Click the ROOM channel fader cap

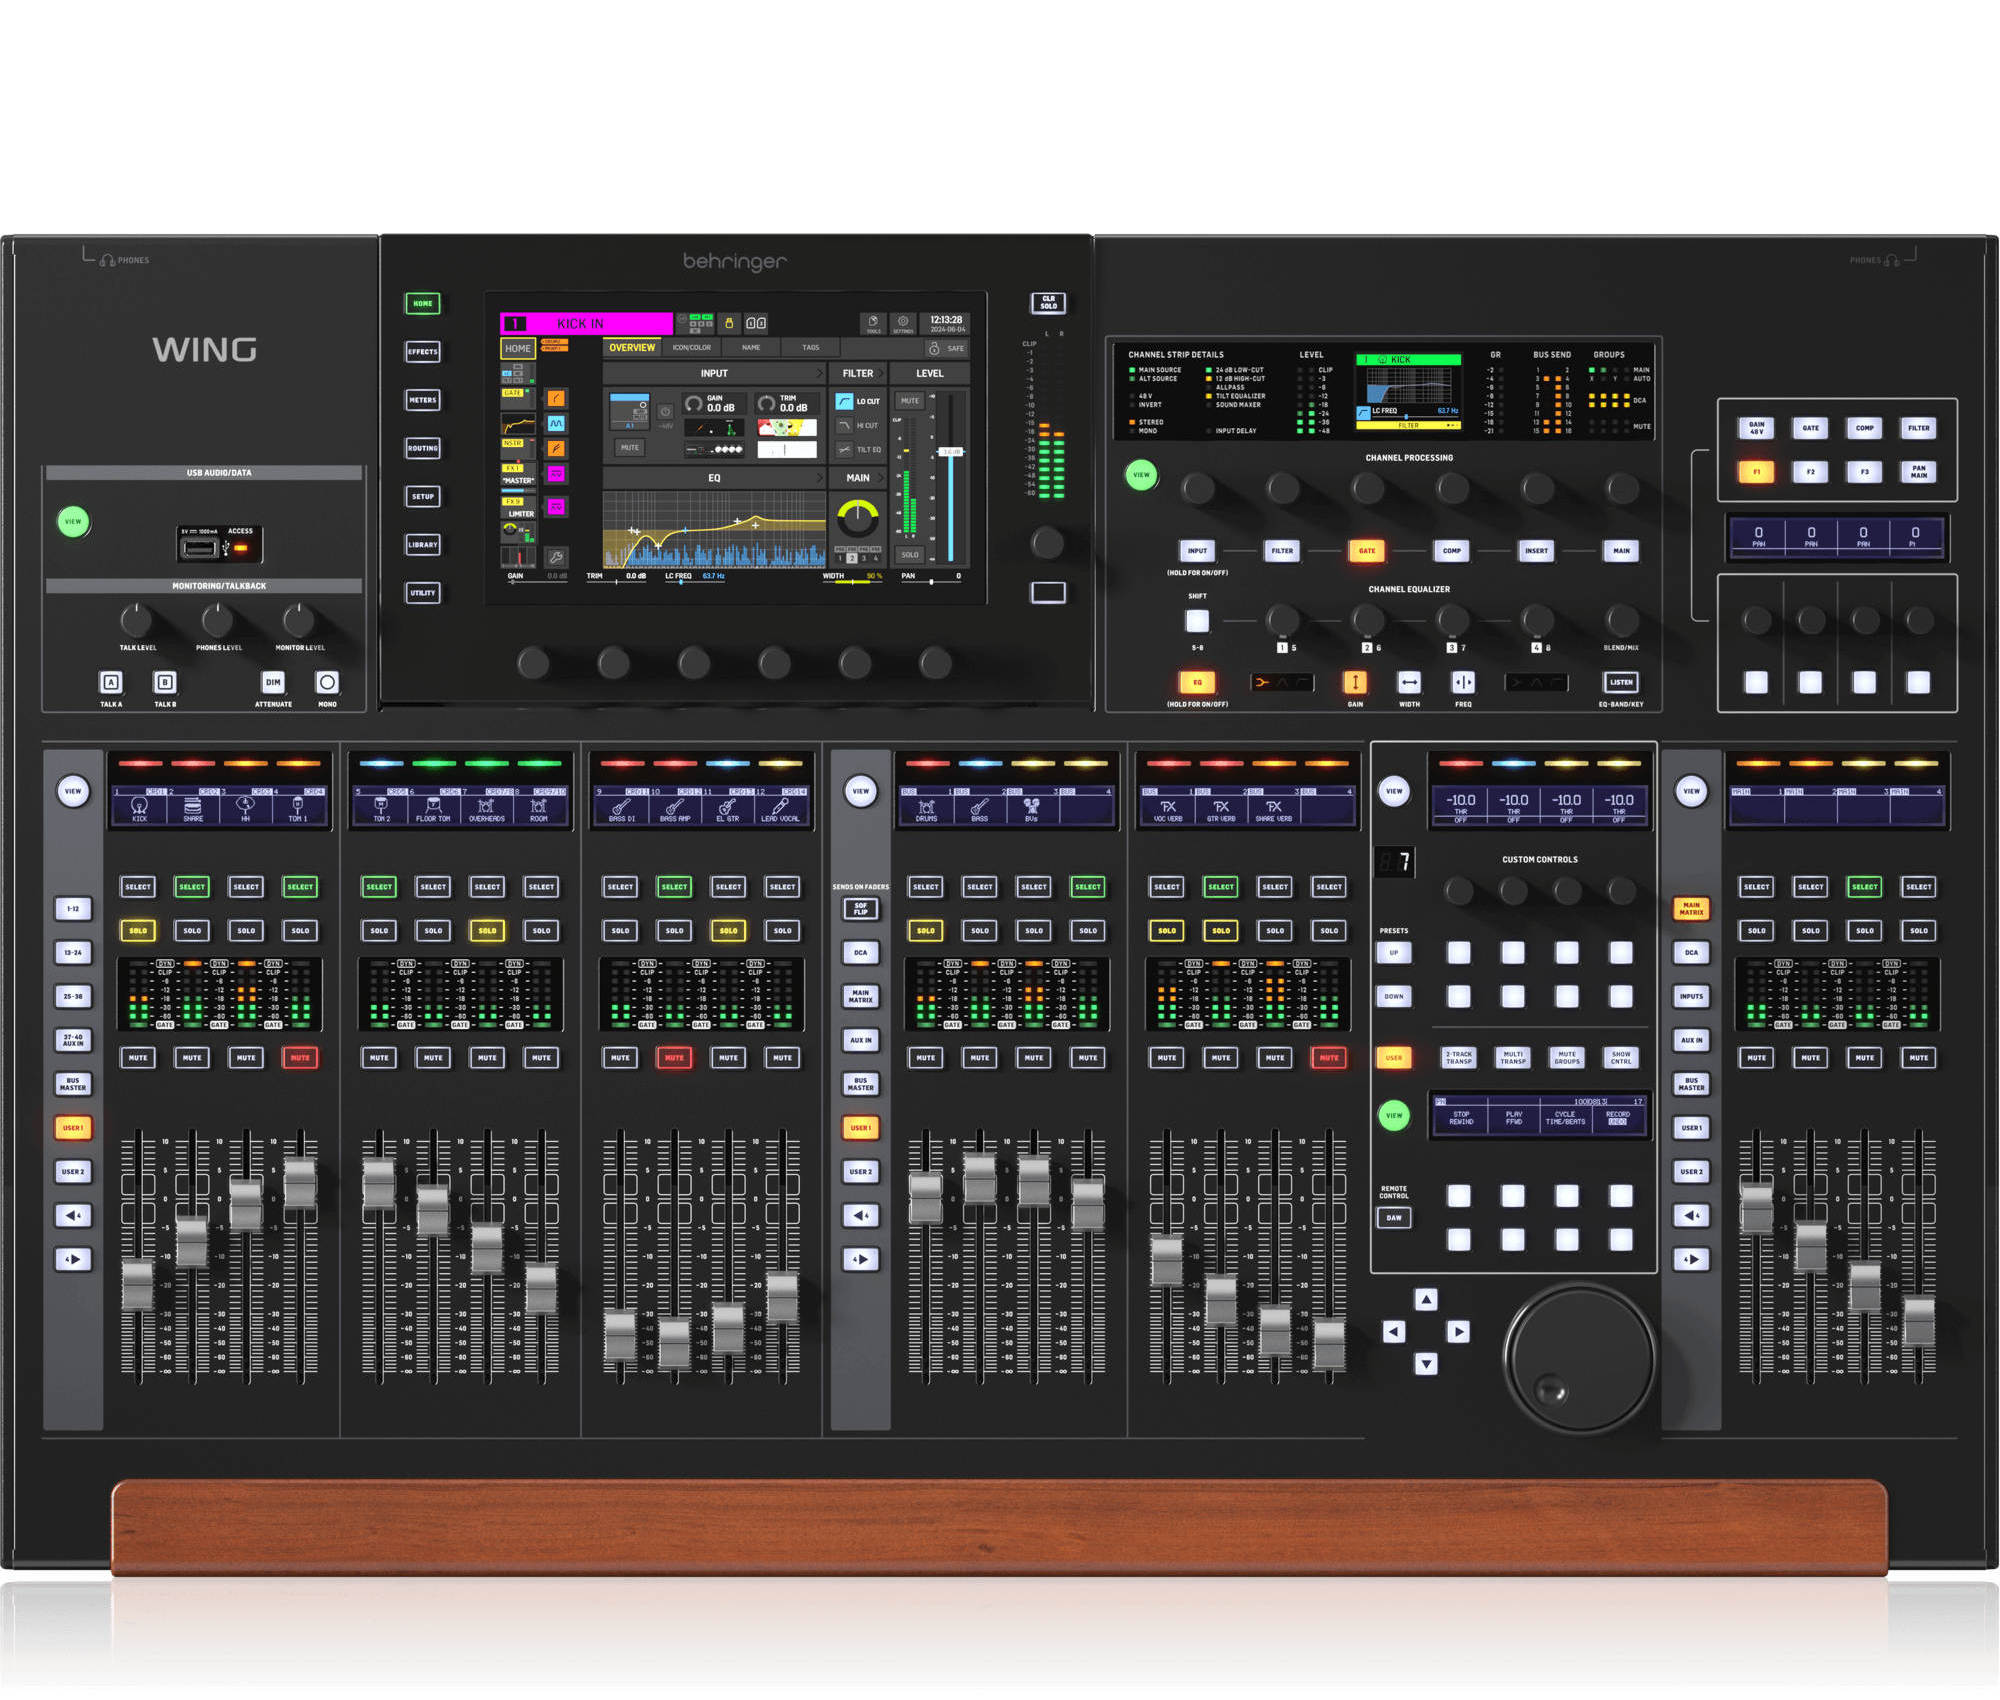click(x=541, y=1289)
